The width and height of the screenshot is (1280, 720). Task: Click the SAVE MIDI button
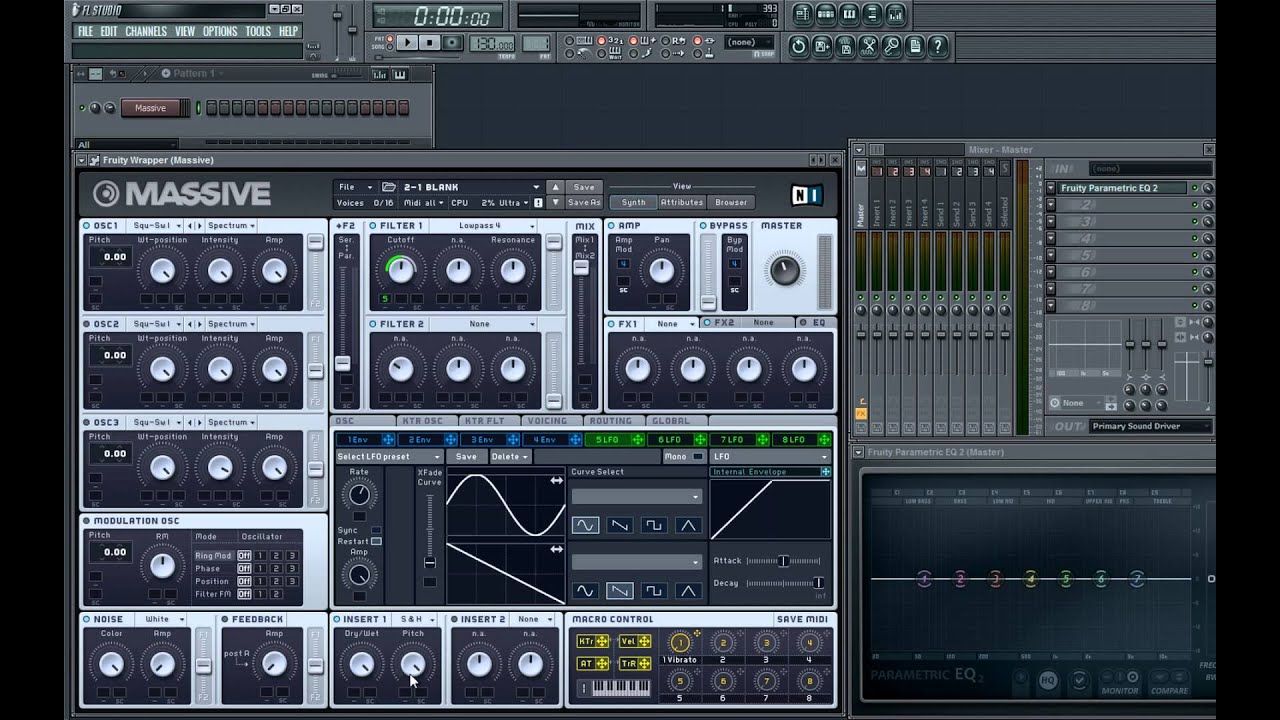coord(802,619)
